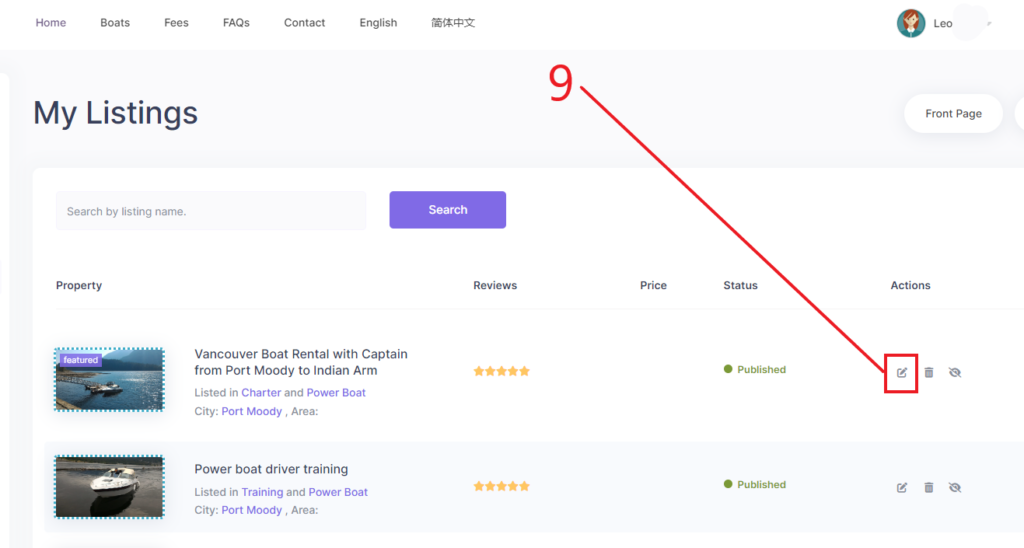Delete the Power boat driver training listing
Viewport: 1024px width, 548px height.
tap(928, 487)
